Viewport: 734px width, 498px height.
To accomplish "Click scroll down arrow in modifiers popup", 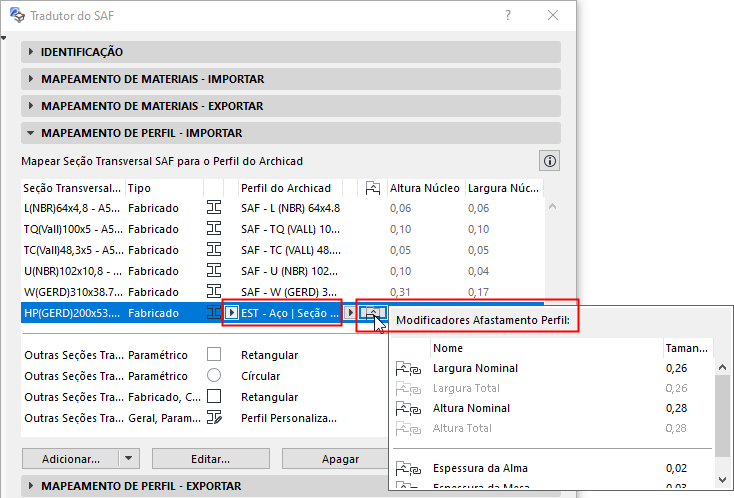I will (x=722, y=480).
